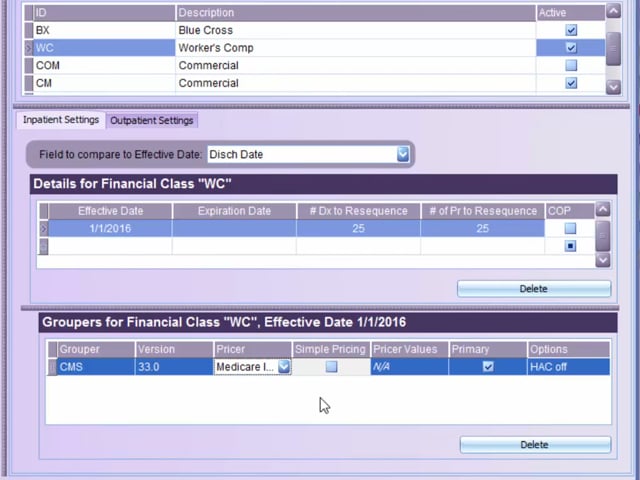
Task: Click empty Expiration Date cell for 1/1/2016
Action: (234, 228)
